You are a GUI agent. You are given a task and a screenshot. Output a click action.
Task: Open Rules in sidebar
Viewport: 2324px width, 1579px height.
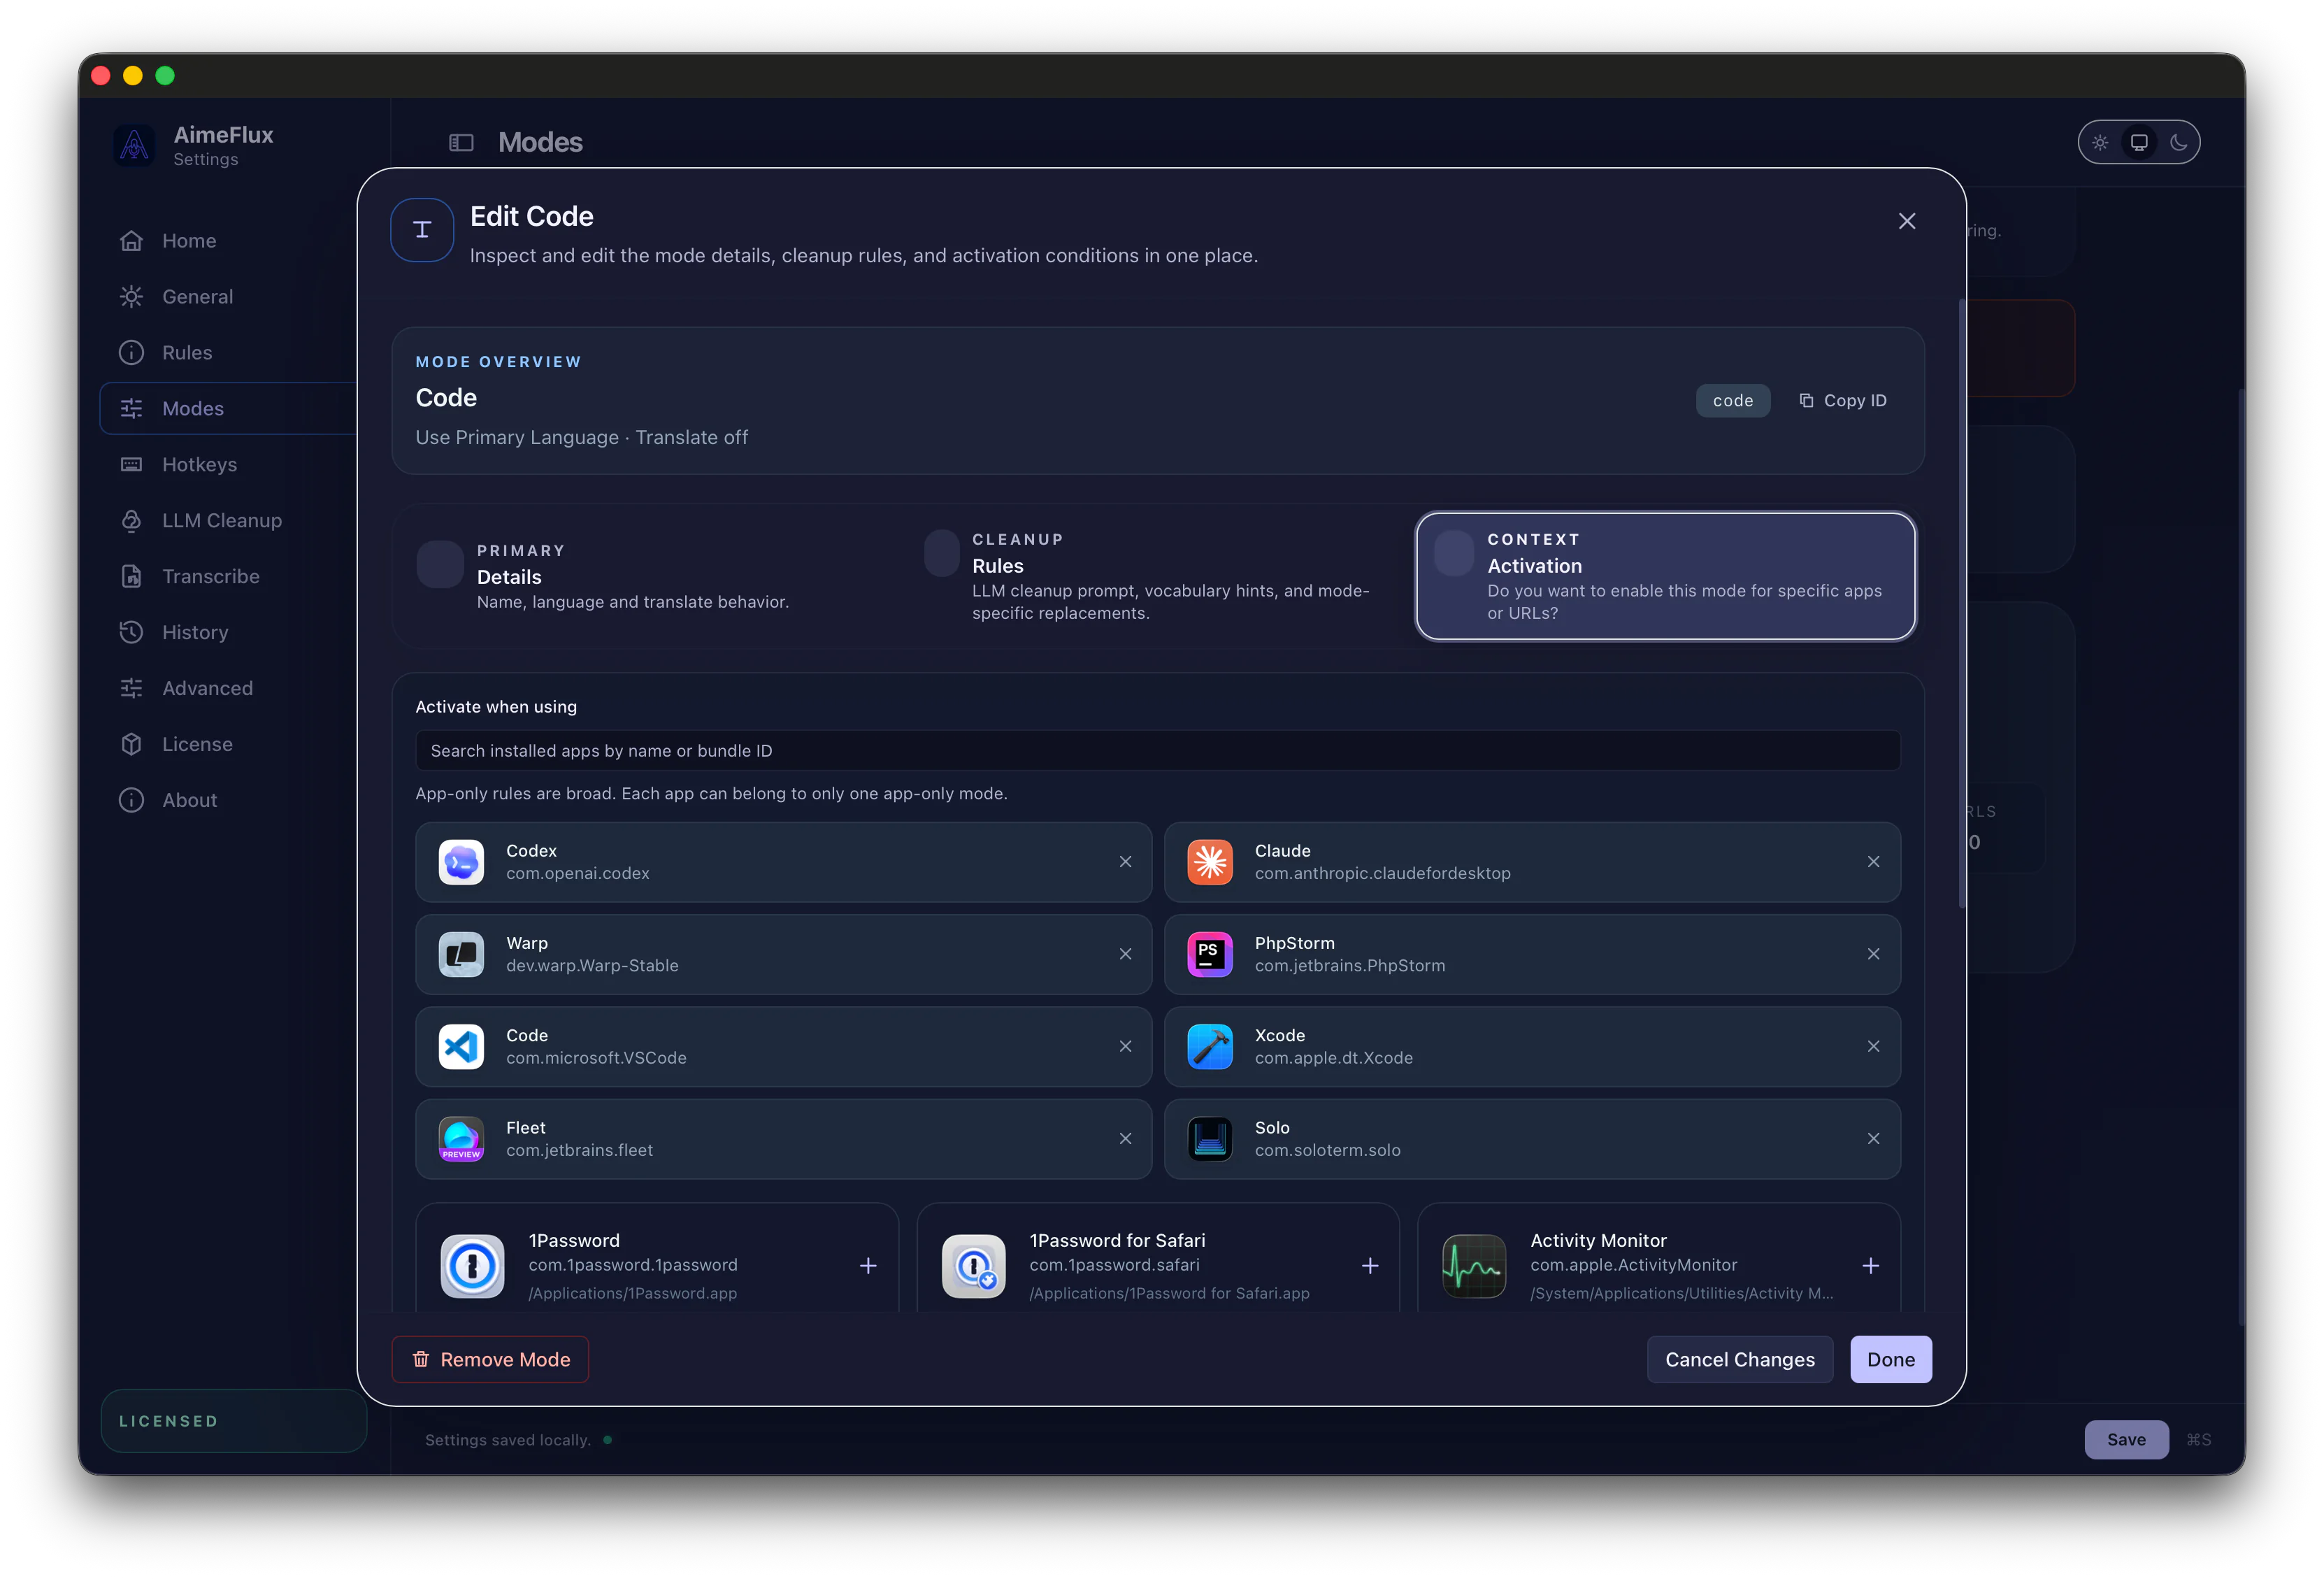[x=187, y=353]
